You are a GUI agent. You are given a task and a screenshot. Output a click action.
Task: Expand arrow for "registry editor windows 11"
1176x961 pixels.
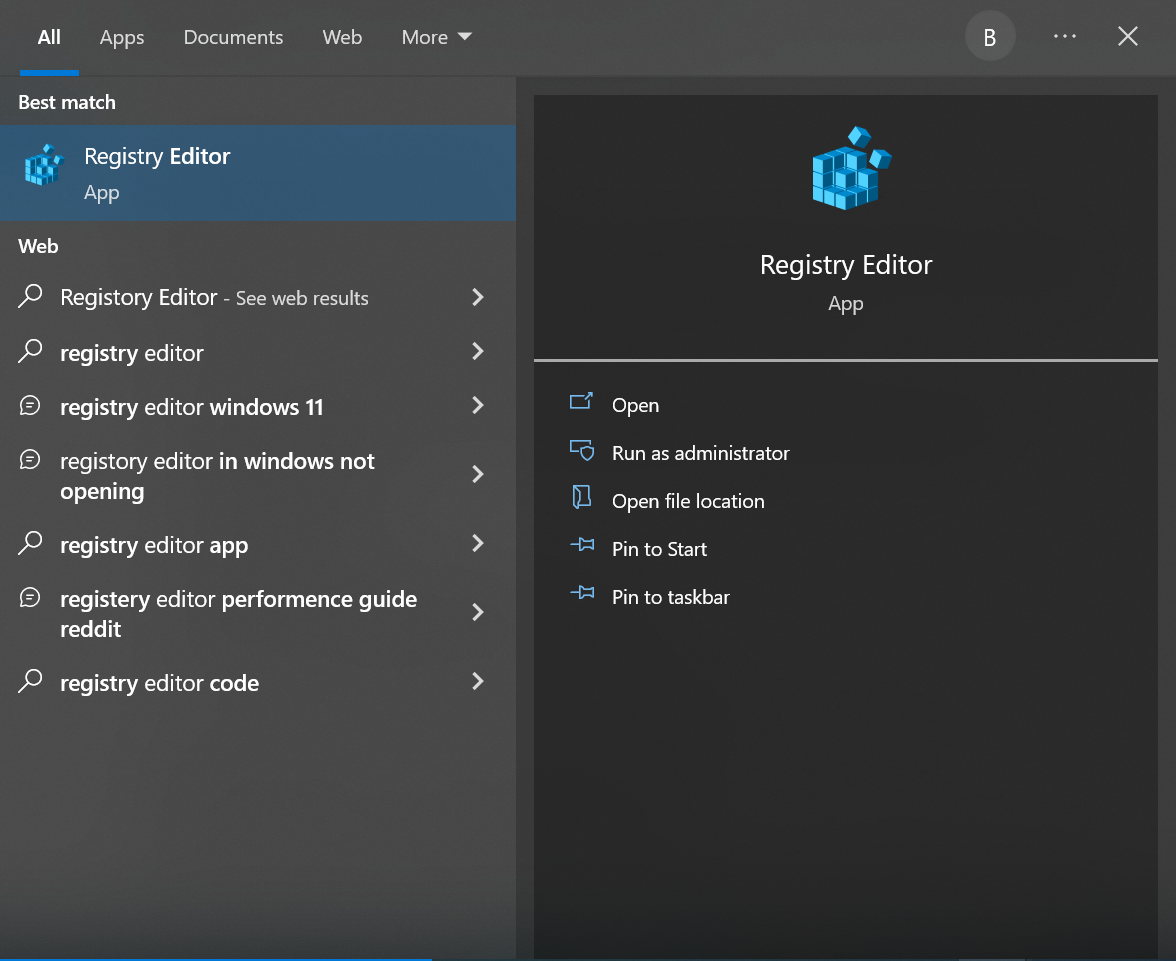click(478, 406)
